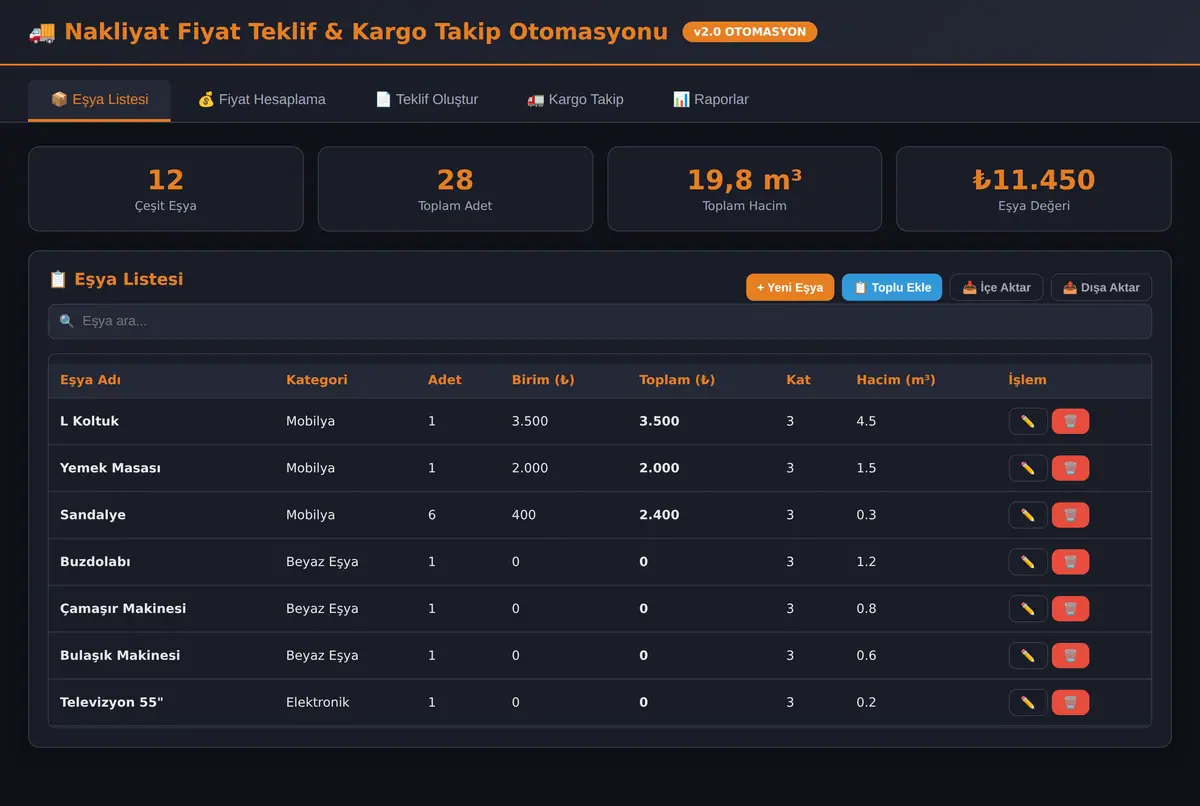Click the İçe Aktar button
The width and height of the screenshot is (1200, 806).
tap(997, 288)
